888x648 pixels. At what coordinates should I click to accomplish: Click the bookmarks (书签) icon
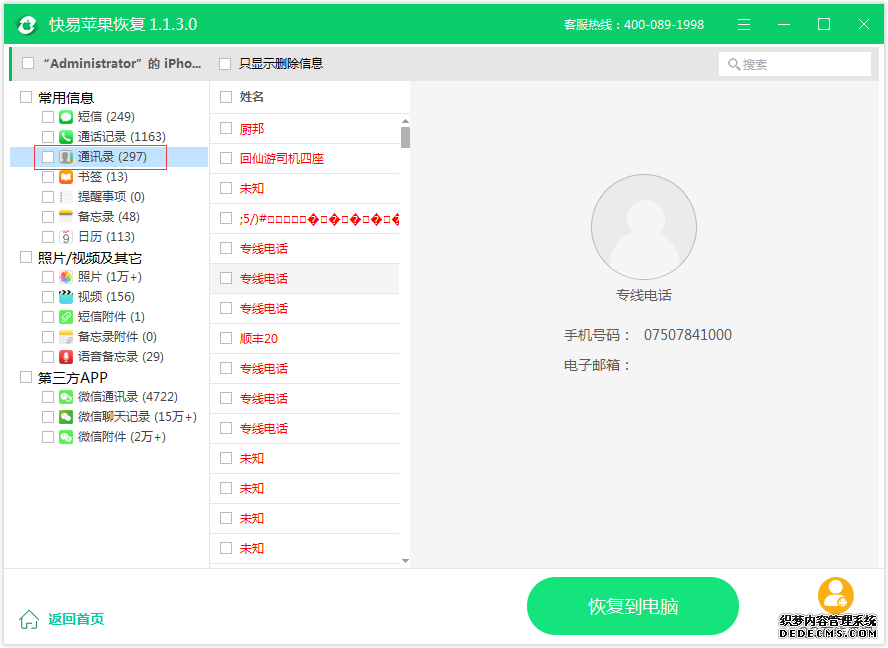tap(66, 177)
